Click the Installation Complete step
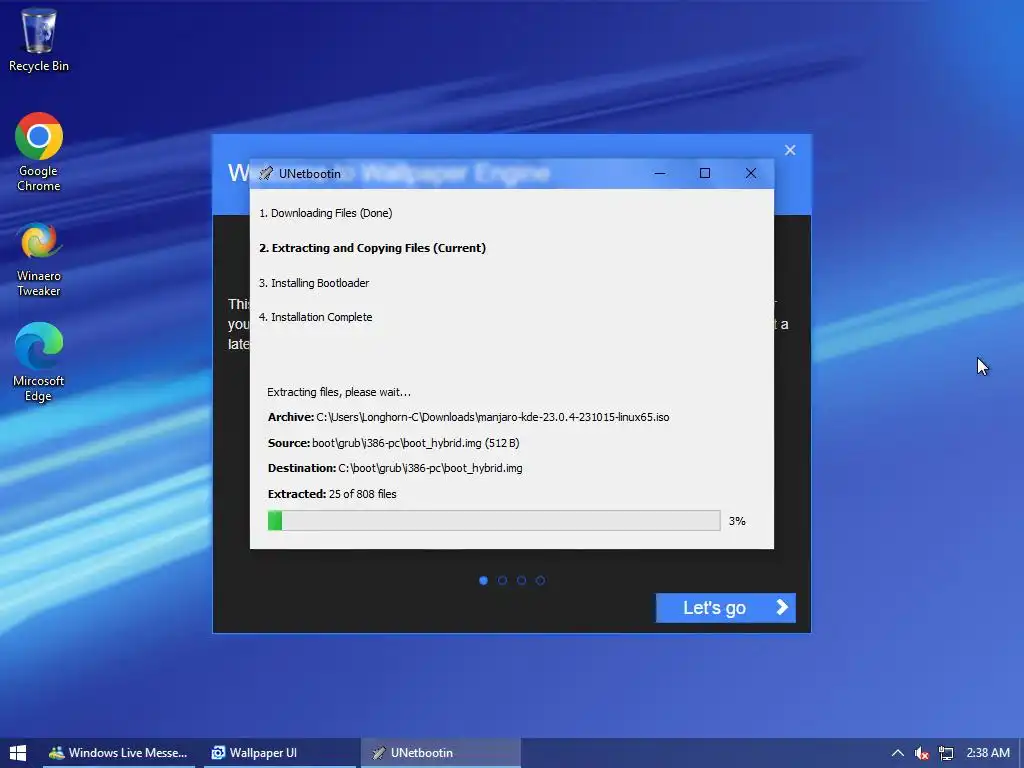Screen dimensions: 1024x768 tap(315, 317)
